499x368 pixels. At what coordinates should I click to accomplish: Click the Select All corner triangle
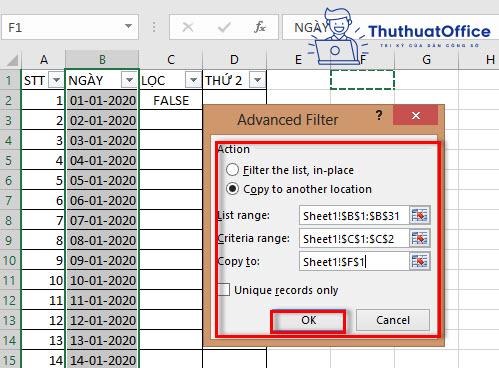(x=12, y=60)
